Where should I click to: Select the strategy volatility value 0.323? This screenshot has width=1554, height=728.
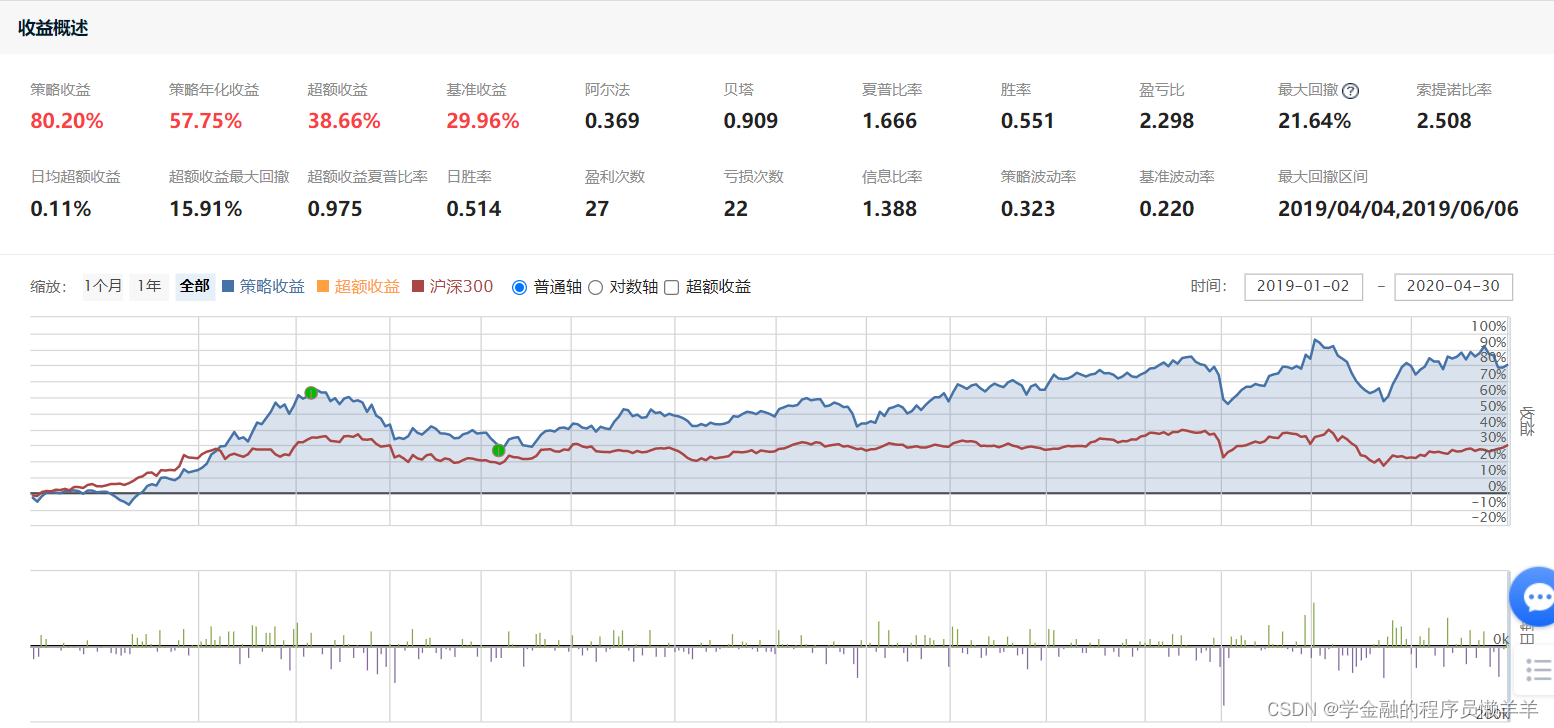(x=1028, y=209)
